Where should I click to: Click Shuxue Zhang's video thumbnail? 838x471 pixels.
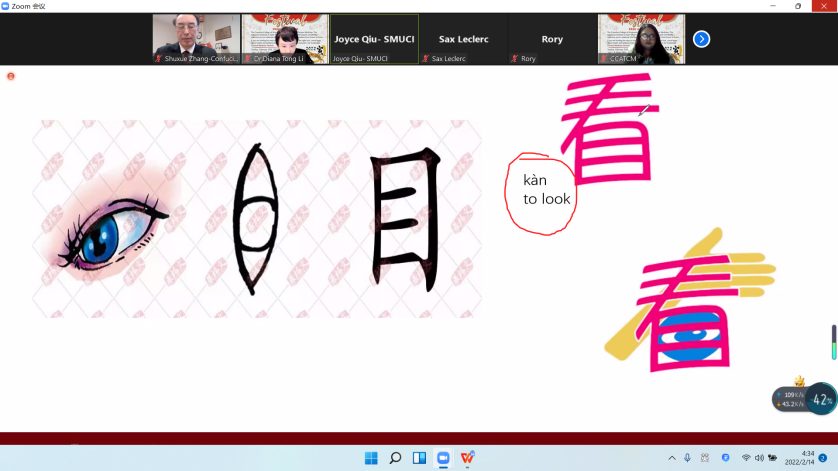click(196, 39)
